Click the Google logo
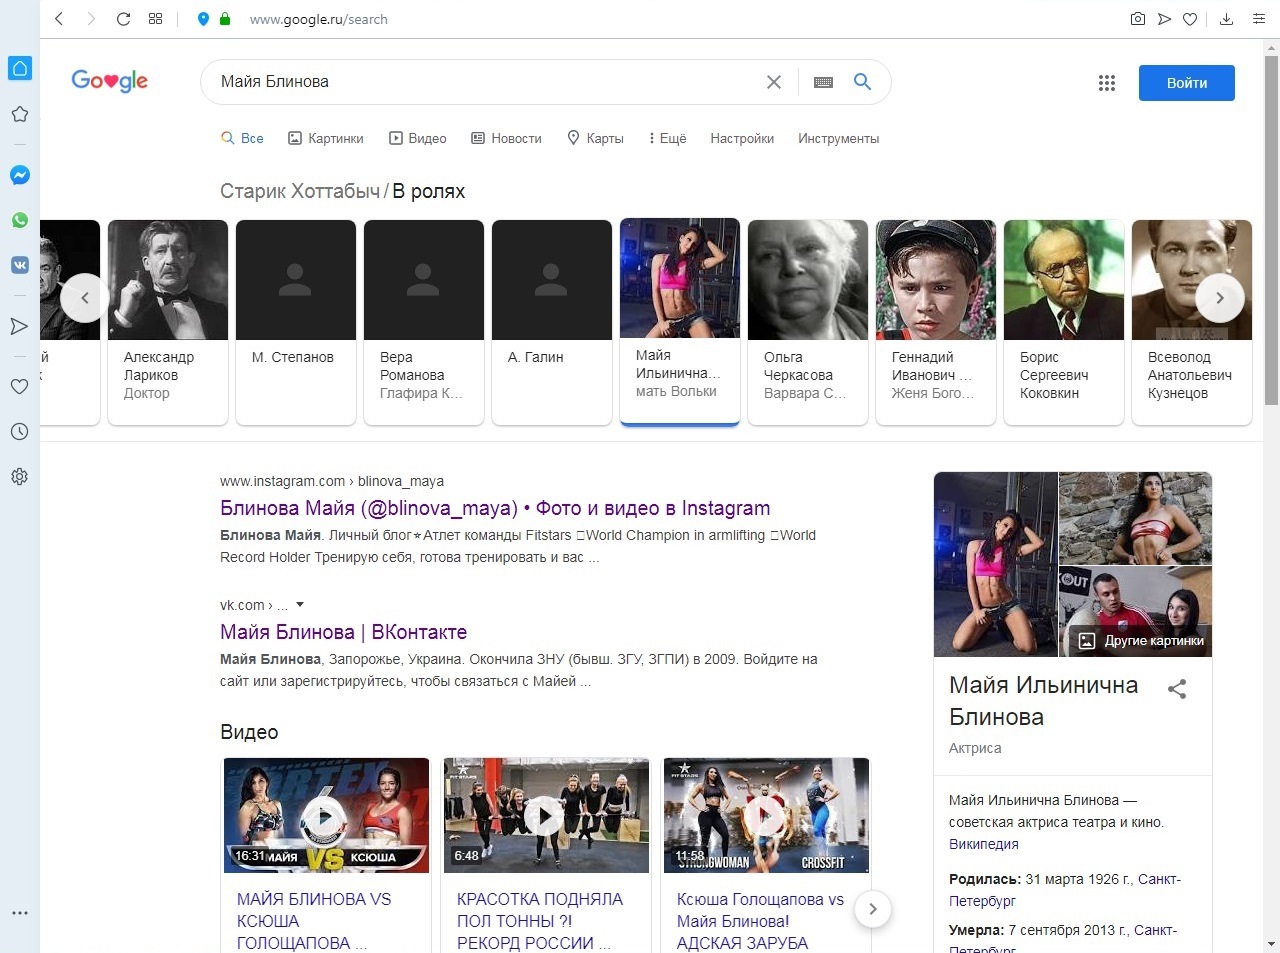 point(110,81)
